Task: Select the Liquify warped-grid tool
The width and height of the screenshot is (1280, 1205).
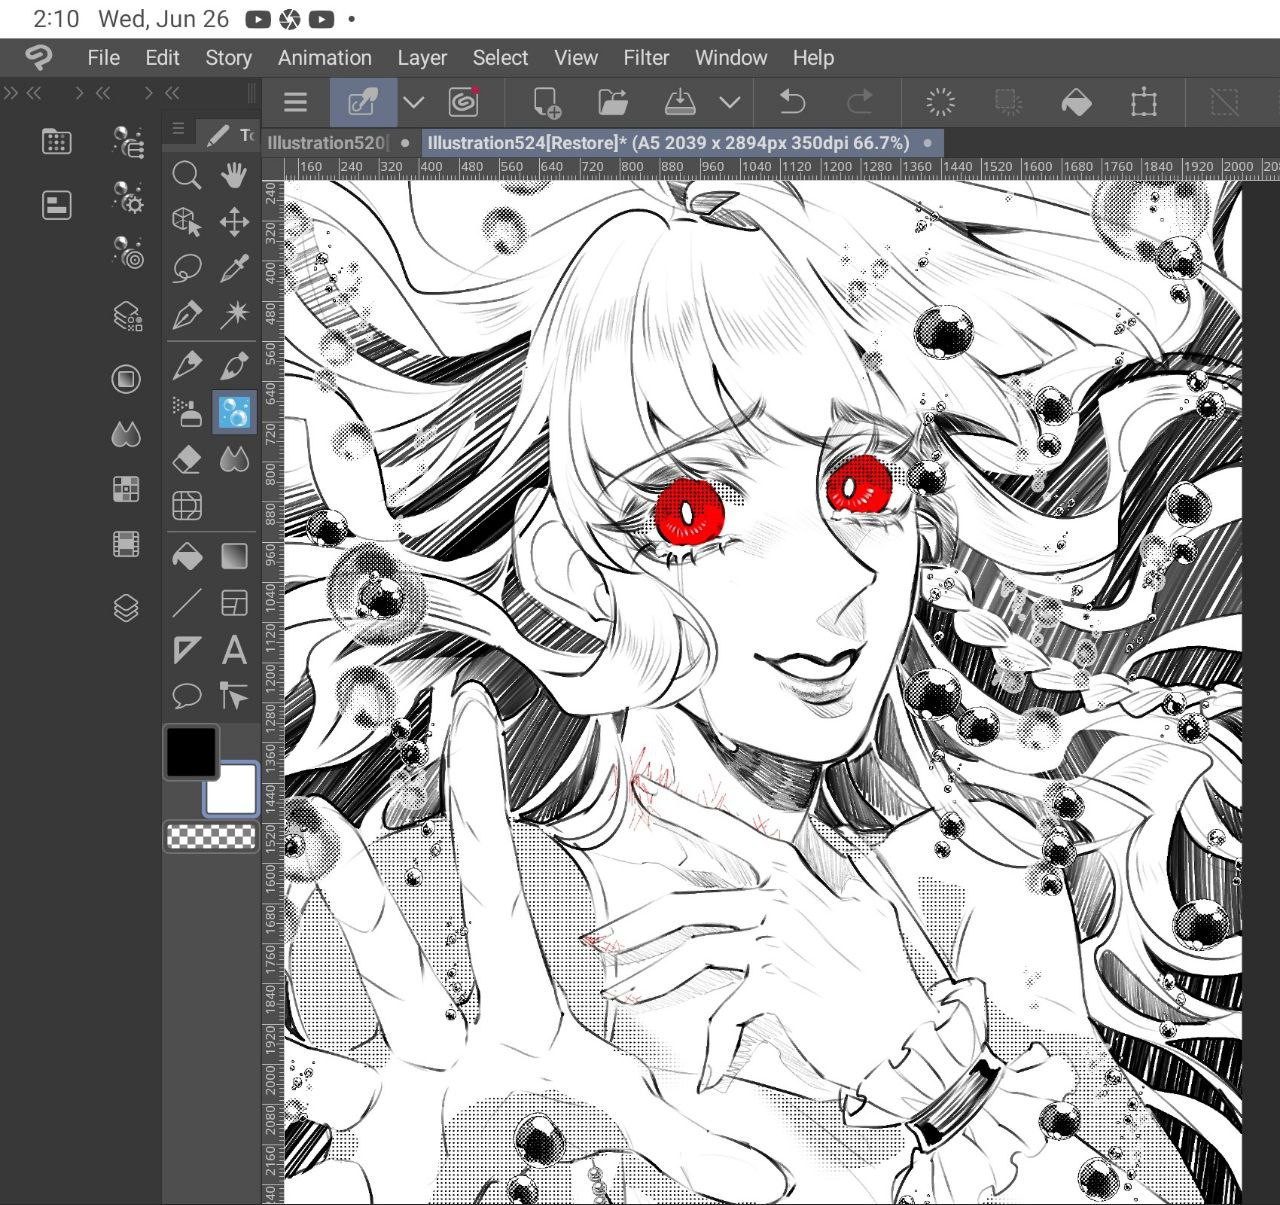Action: 187,506
